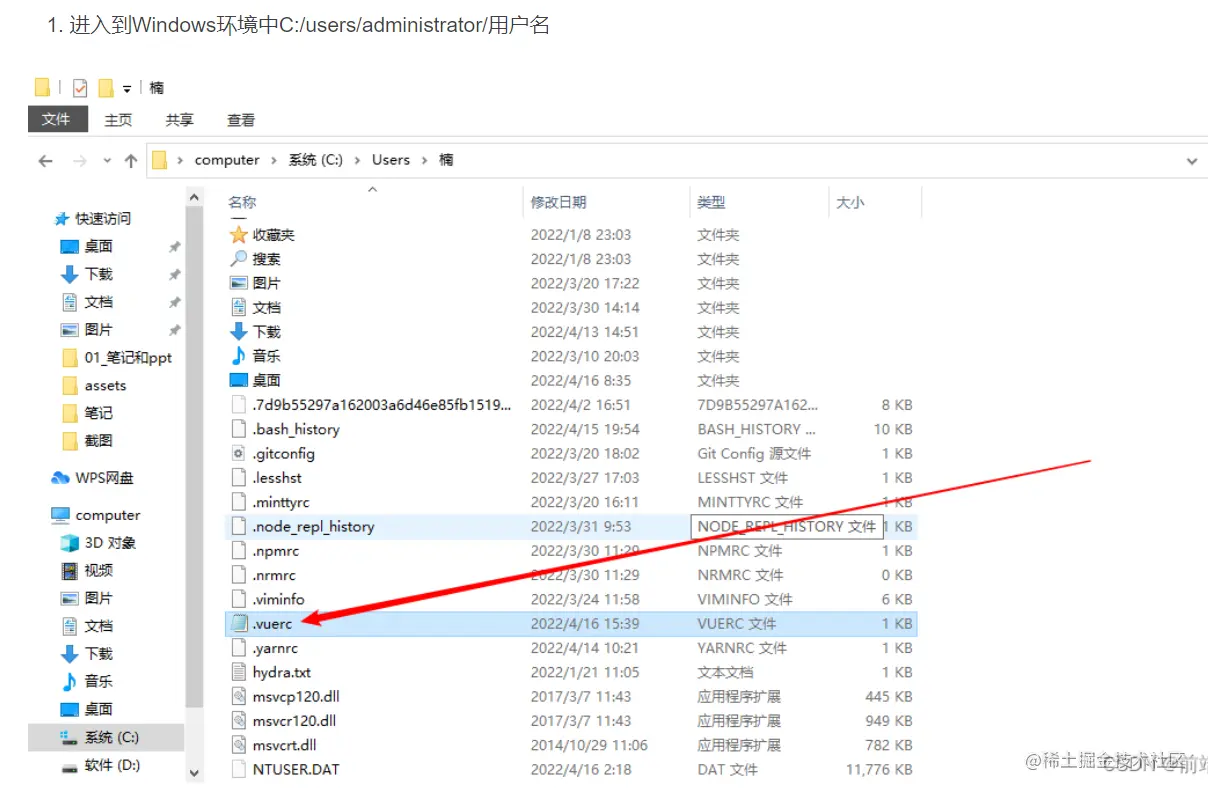
Task: Click the 视频 film icon in sidebar
Action: (x=69, y=571)
